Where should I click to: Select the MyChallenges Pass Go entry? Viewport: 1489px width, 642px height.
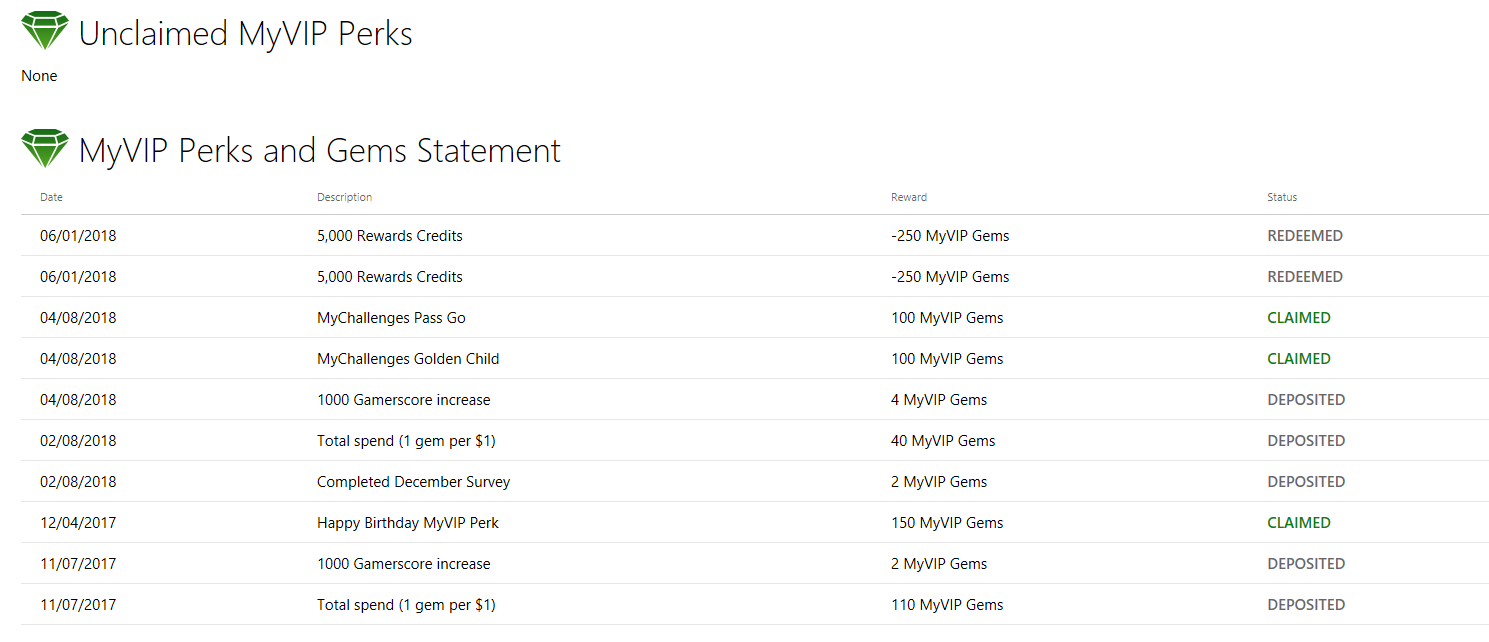(391, 318)
